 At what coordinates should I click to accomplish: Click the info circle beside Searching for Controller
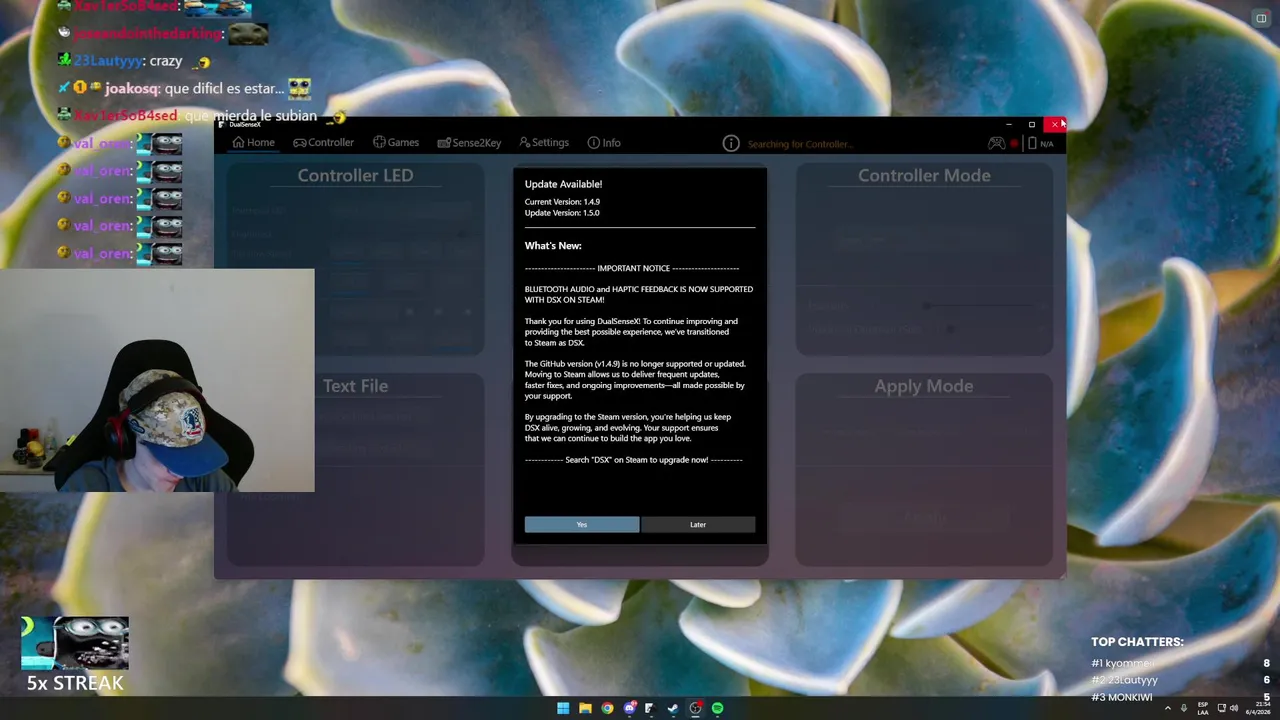[x=731, y=144]
